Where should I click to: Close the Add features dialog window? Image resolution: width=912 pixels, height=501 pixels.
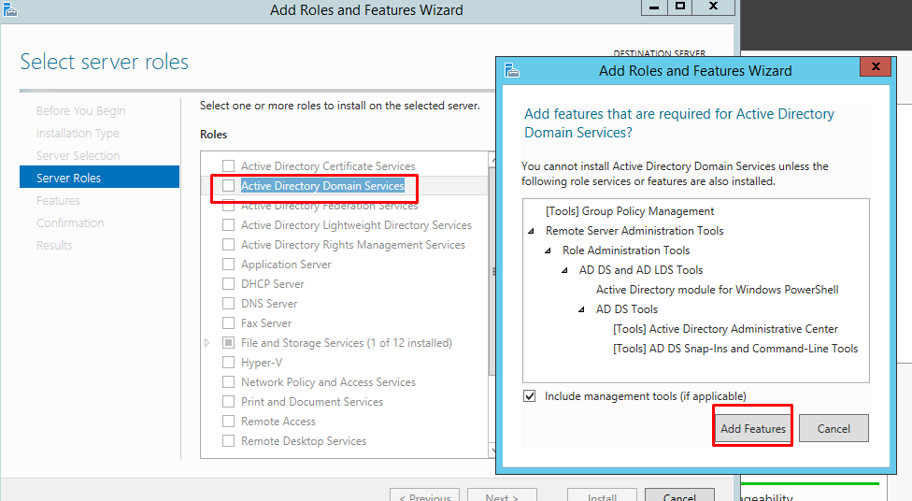point(876,68)
